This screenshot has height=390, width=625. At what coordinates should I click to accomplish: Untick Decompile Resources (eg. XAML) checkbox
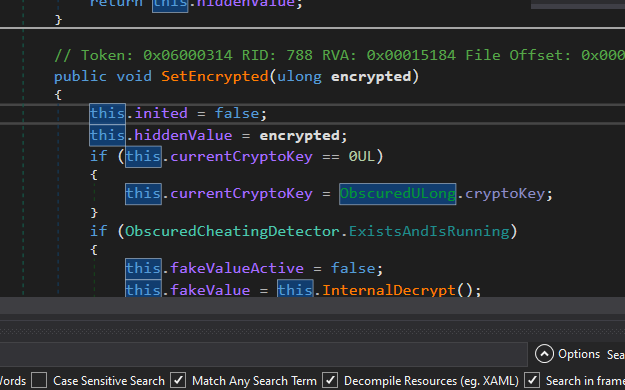click(x=330, y=380)
